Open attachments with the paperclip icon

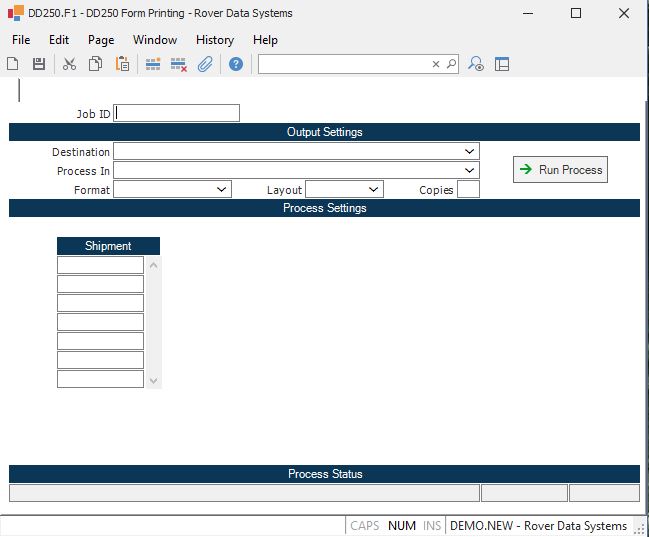[x=205, y=64]
